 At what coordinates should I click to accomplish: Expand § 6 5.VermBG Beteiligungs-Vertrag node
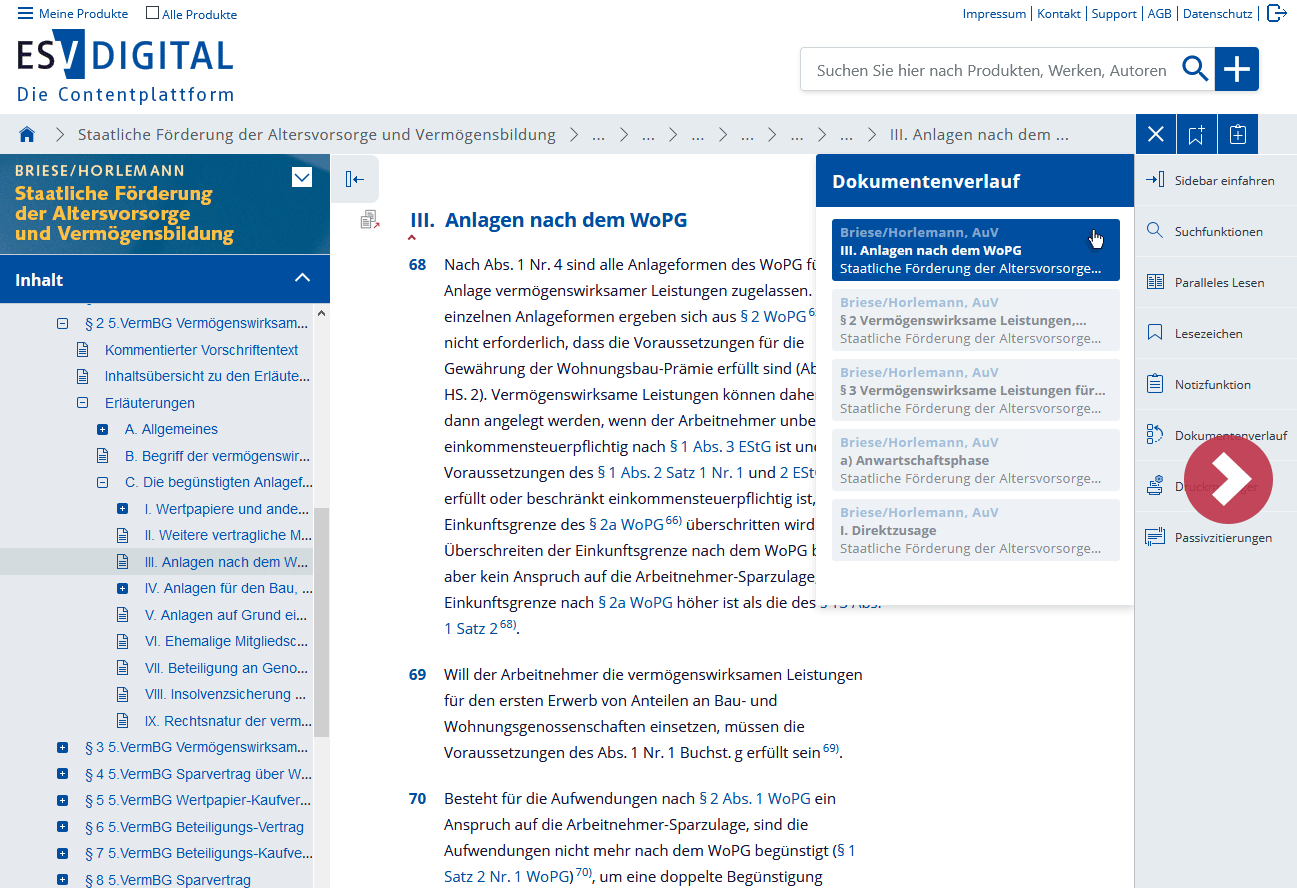pyautogui.click(x=62, y=827)
